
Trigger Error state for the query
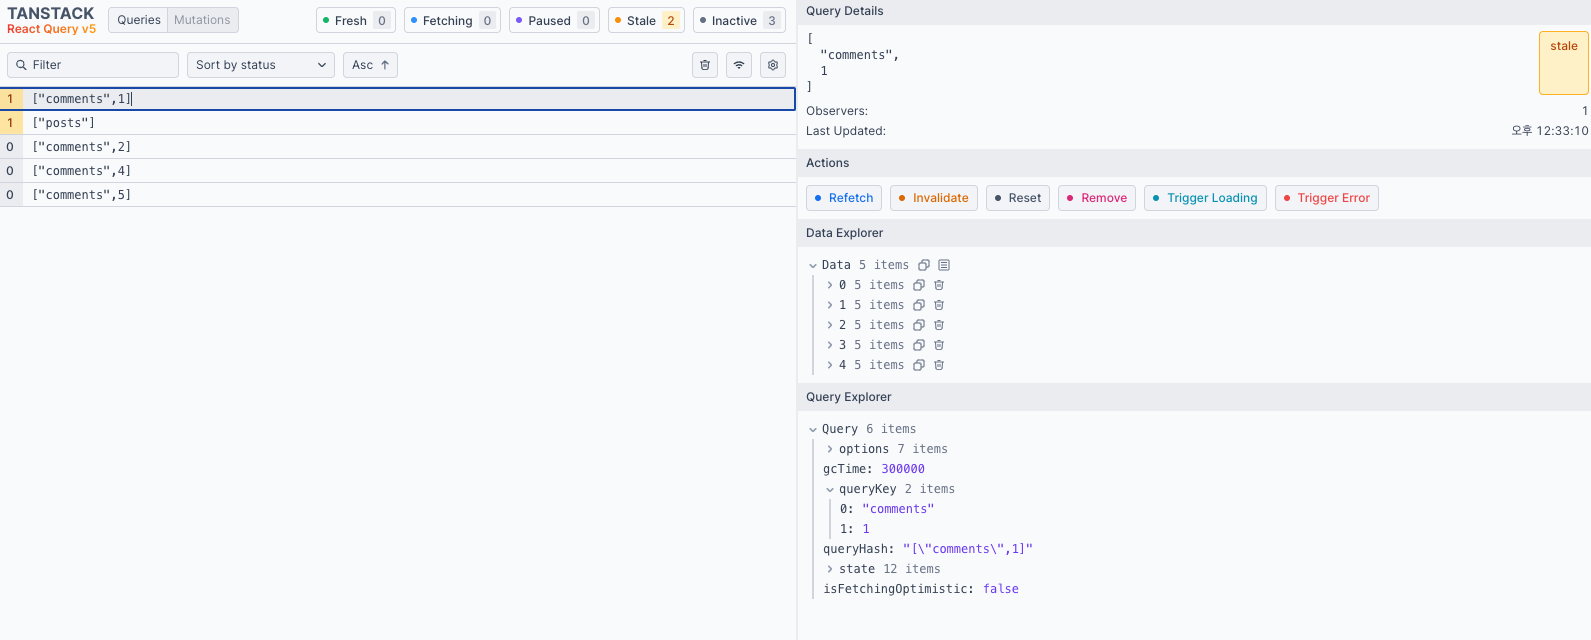point(1327,198)
